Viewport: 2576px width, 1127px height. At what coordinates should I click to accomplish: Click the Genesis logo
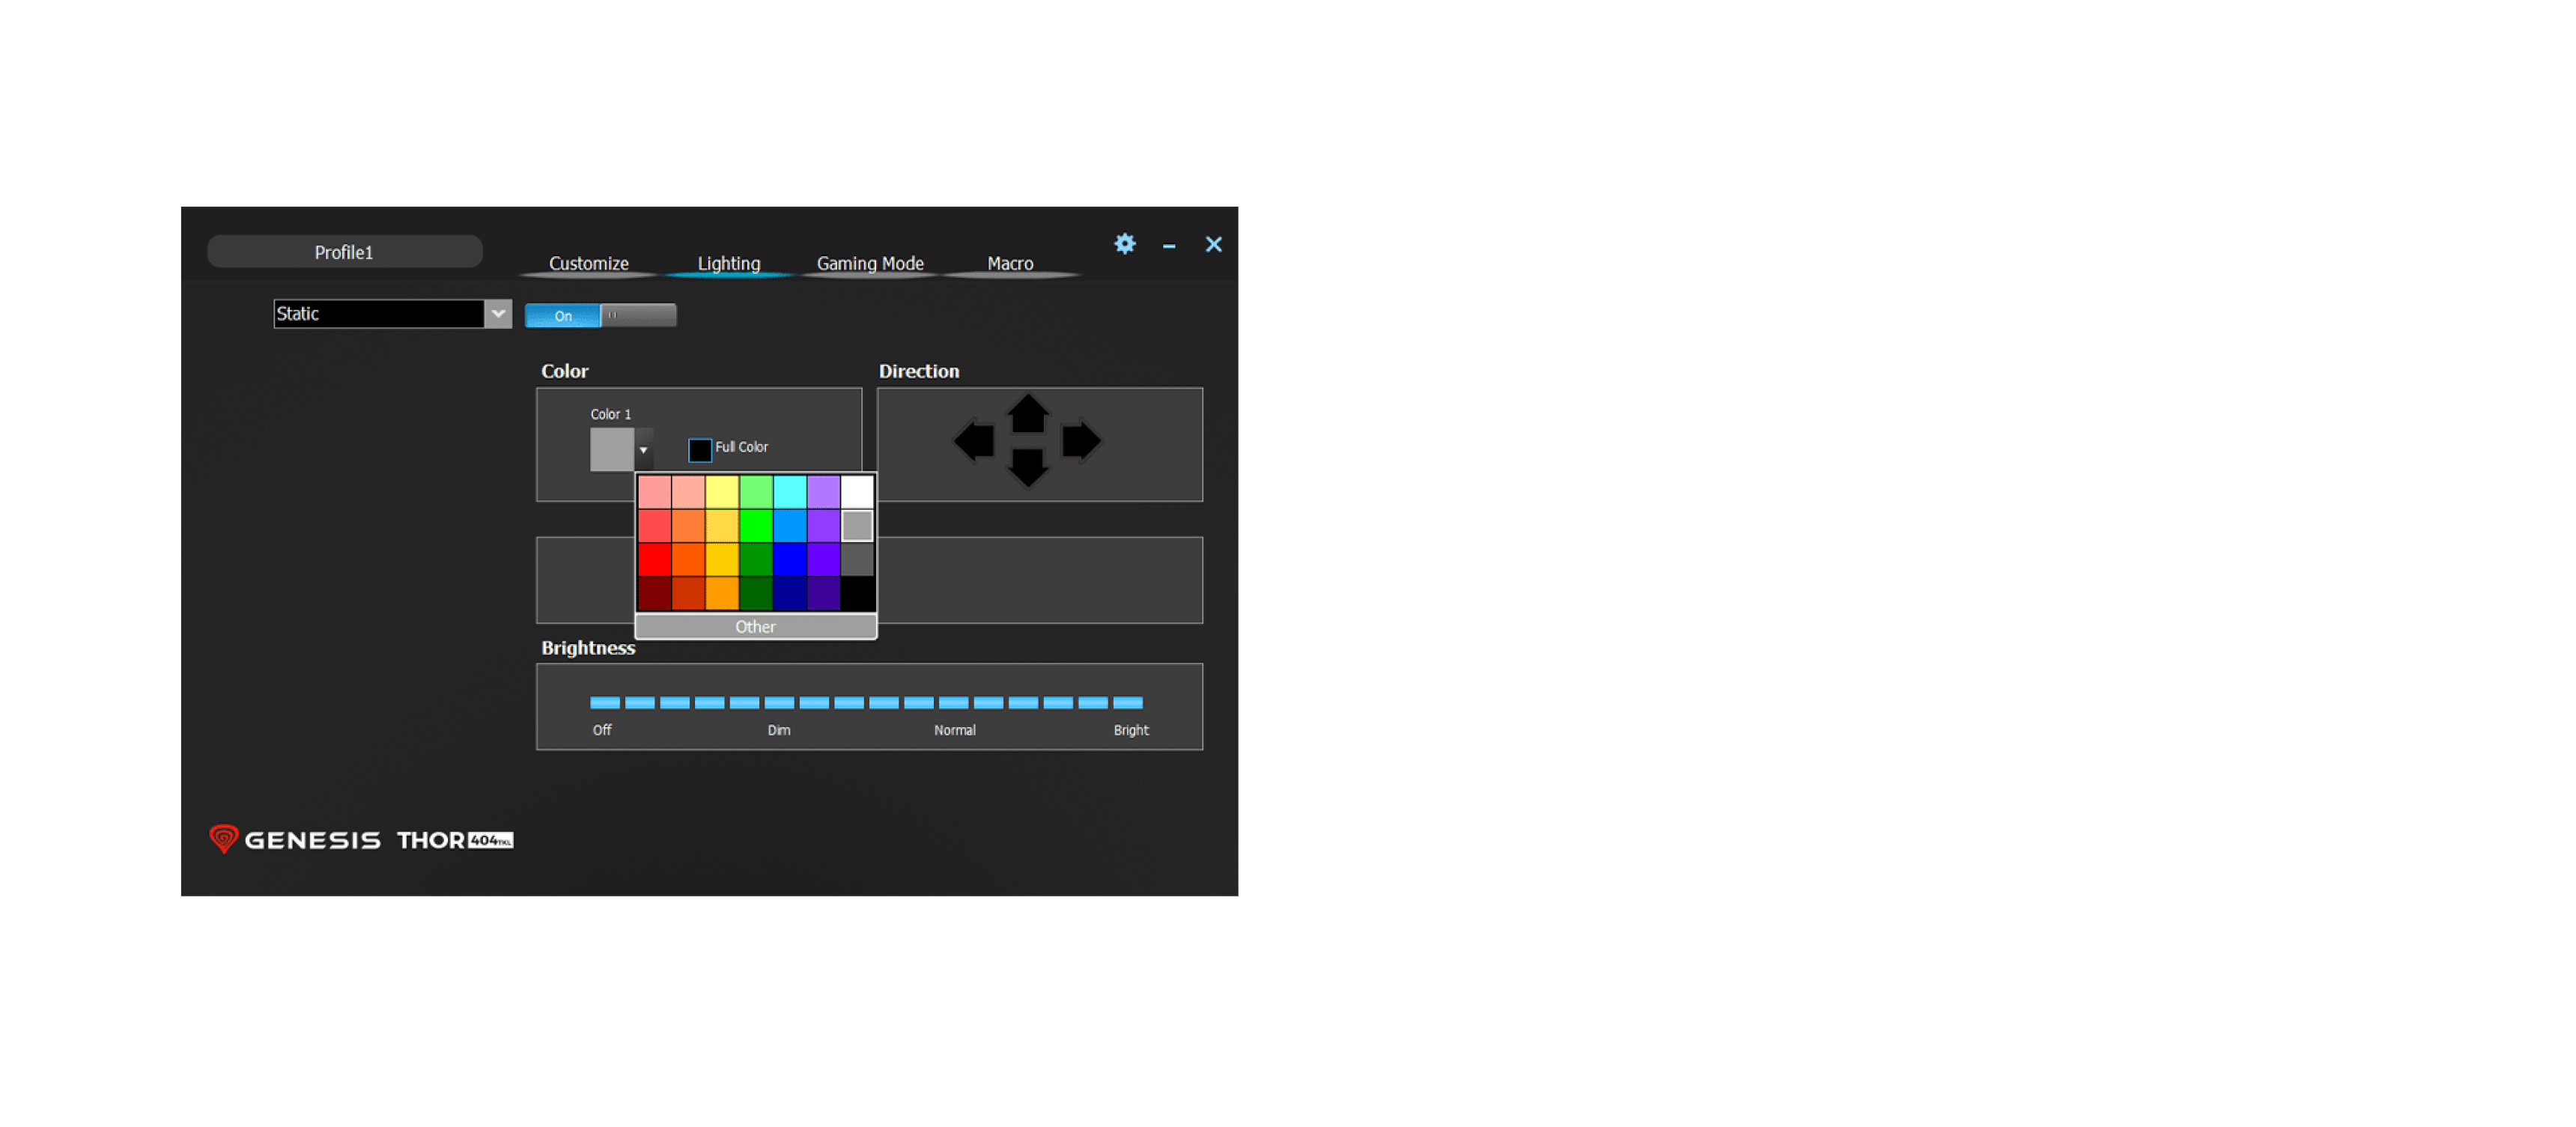pos(294,839)
